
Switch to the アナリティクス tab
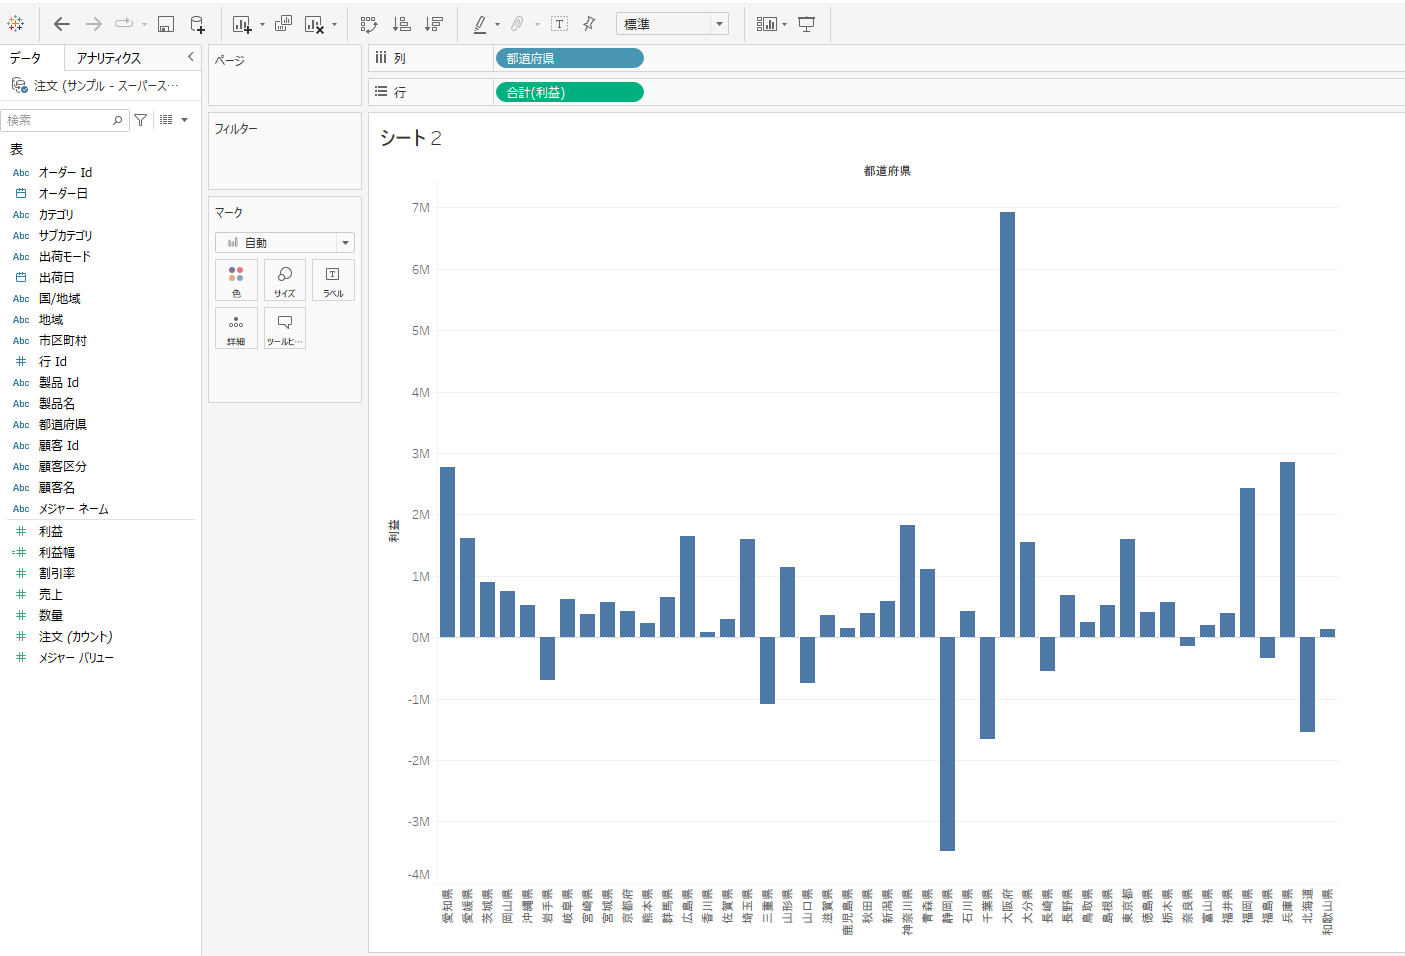(109, 58)
